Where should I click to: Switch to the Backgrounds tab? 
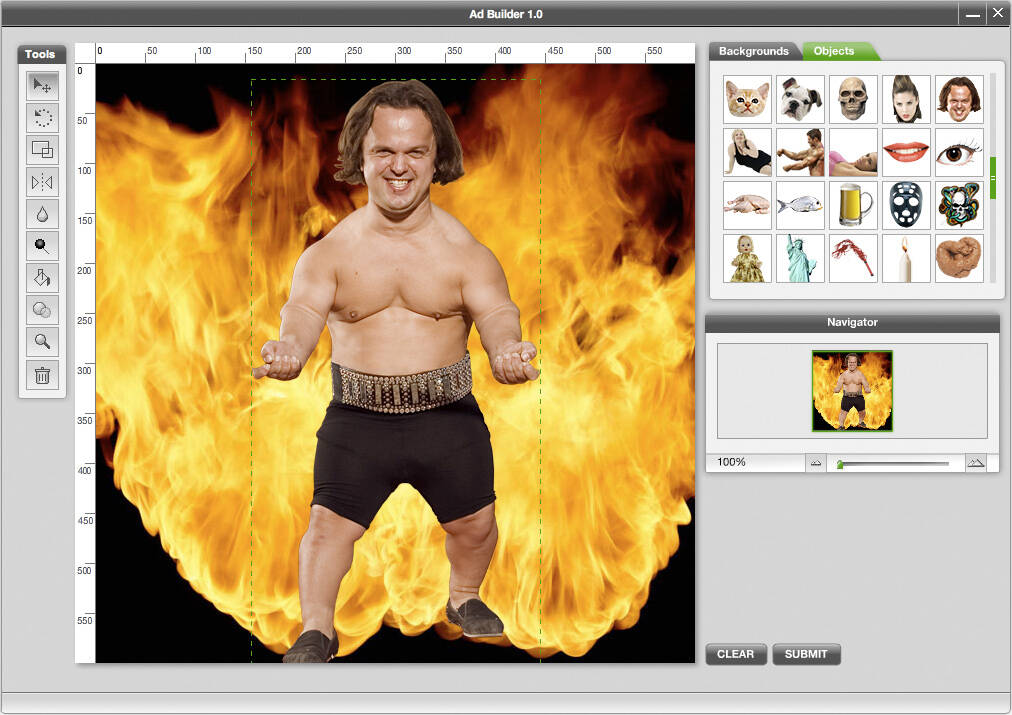754,51
